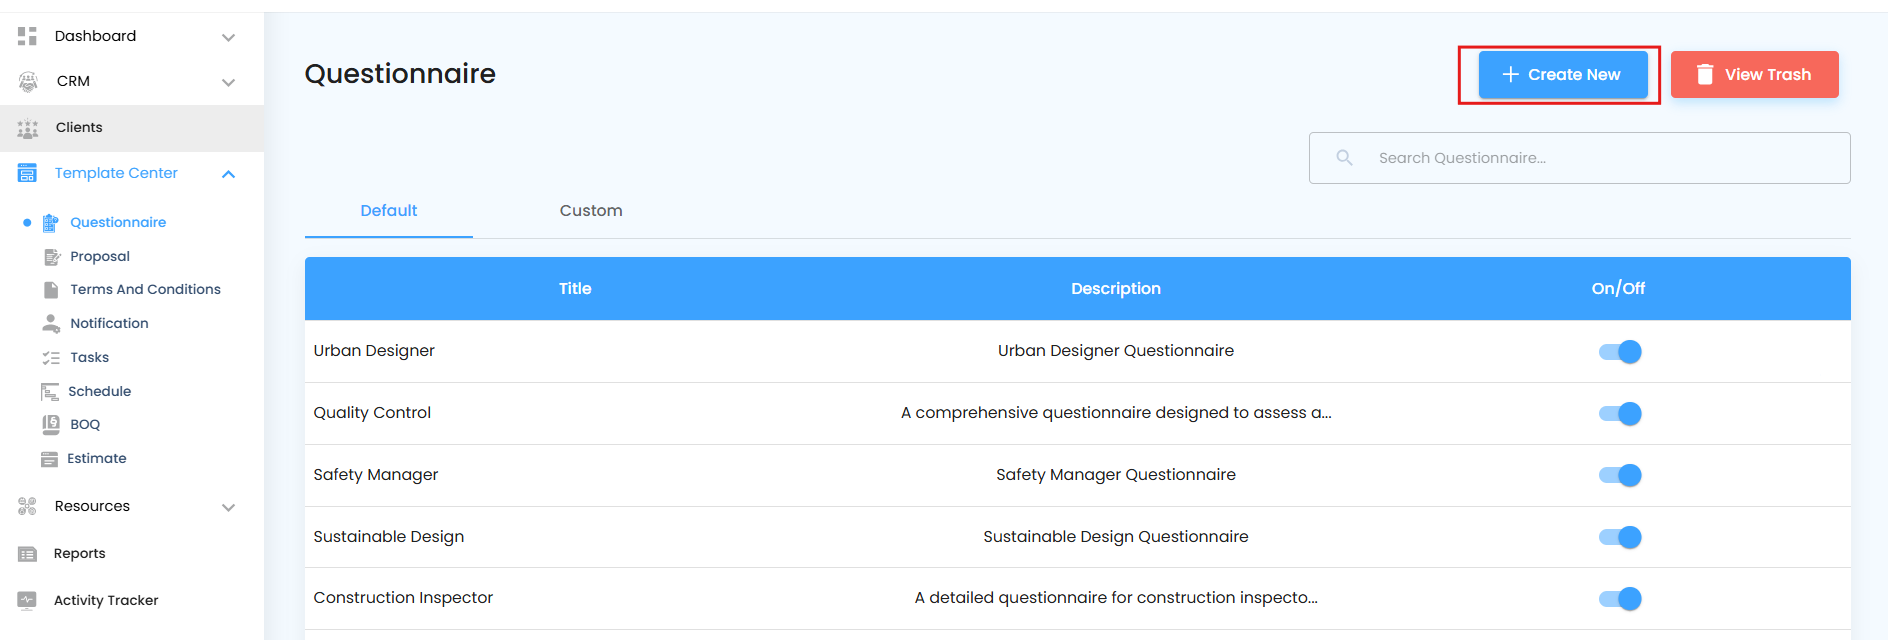Open the Estimate icon in sidebar
The height and width of the screenshot is (640, 1888).
49,459
